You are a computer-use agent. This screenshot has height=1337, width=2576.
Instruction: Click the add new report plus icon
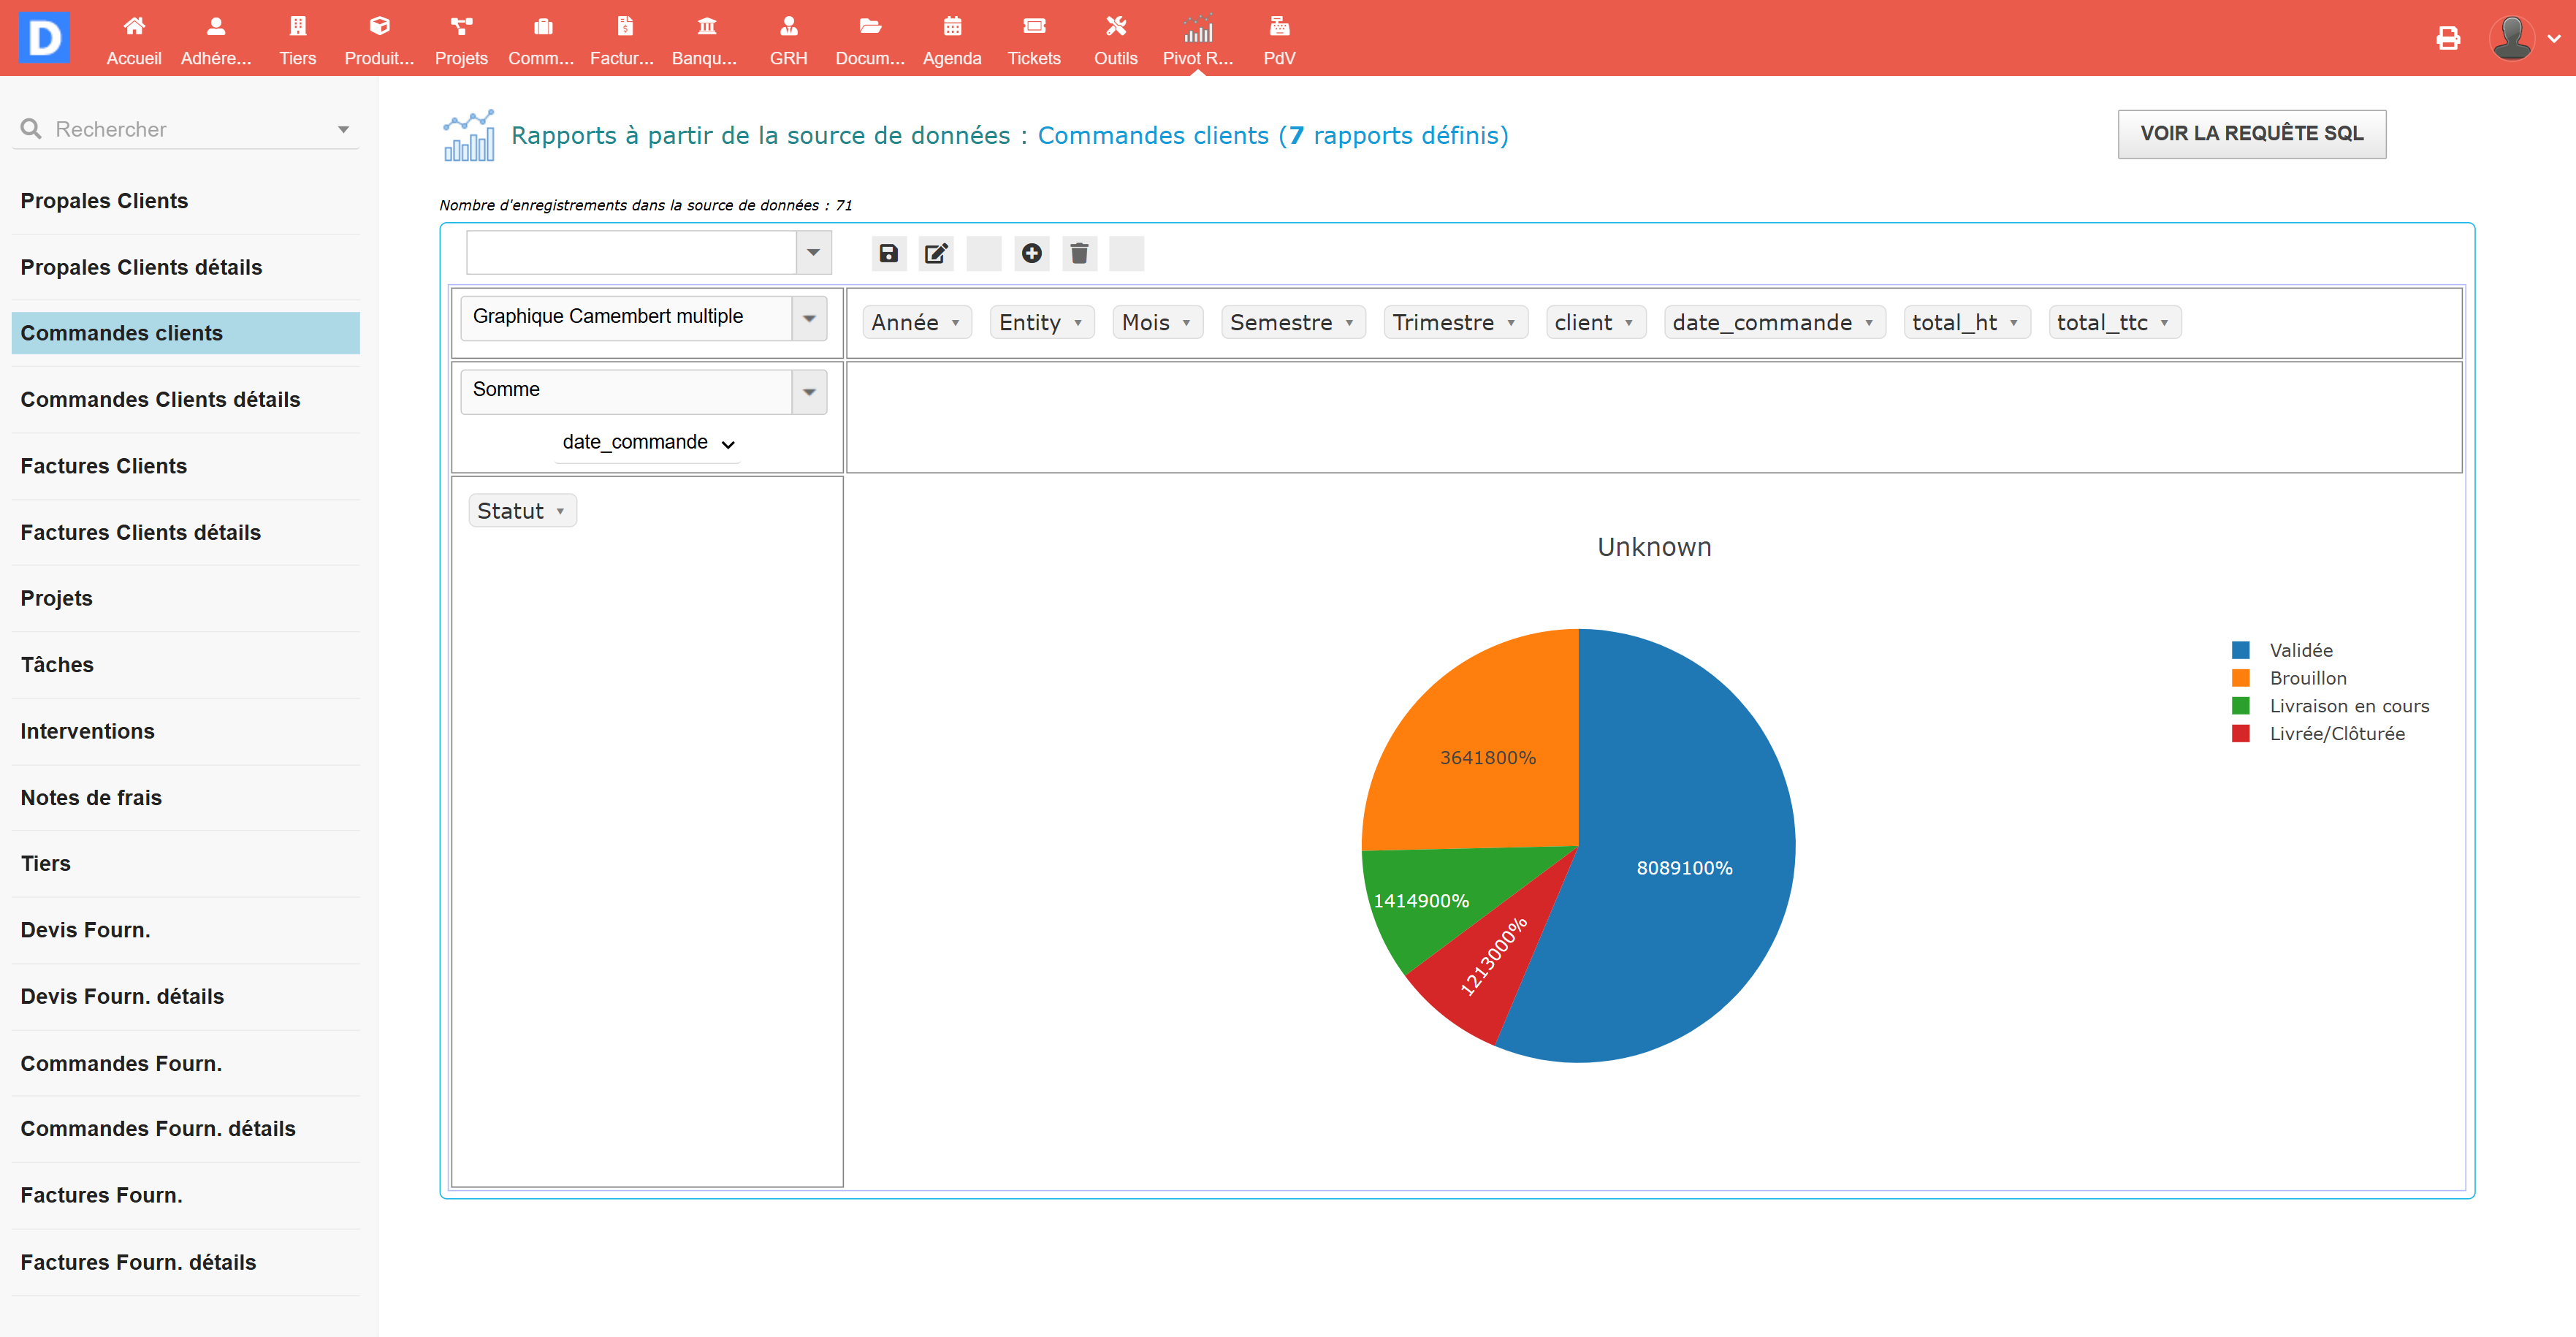pos(1031,253)
